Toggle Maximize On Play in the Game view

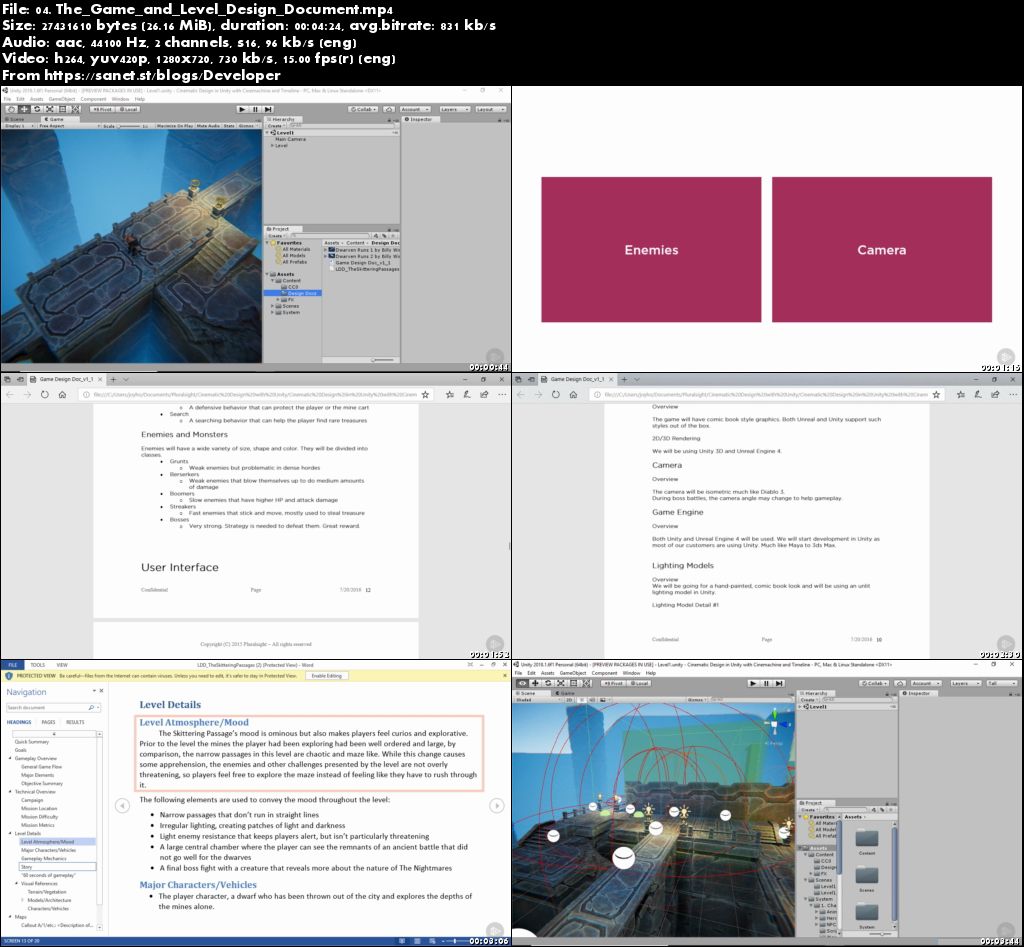(x=174, y=125)
